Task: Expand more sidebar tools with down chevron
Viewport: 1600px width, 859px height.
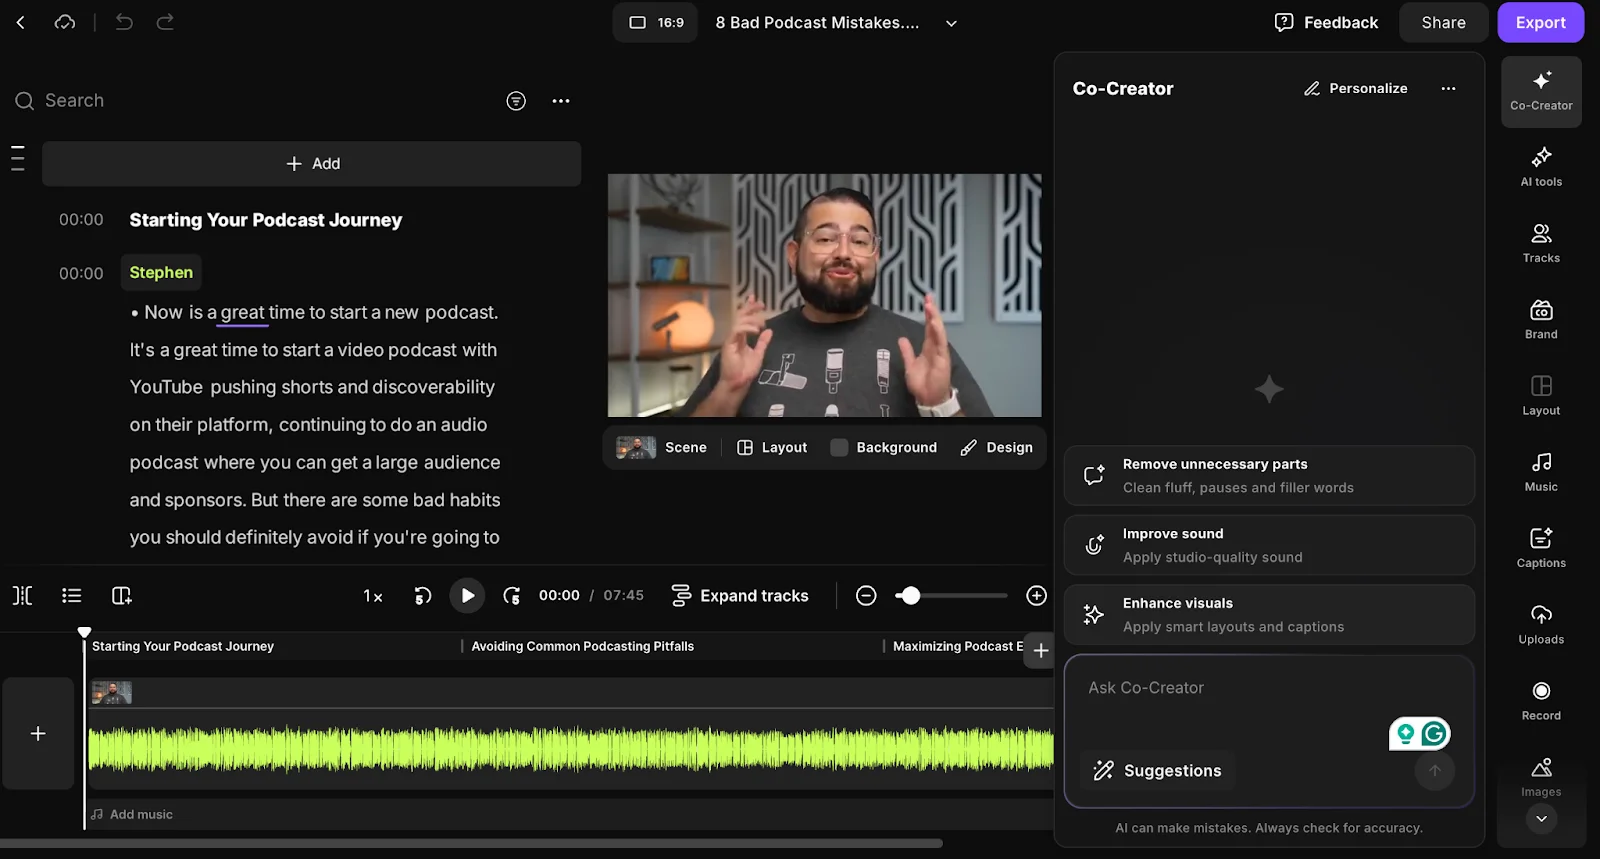Action: click(x=1541, y=818)
